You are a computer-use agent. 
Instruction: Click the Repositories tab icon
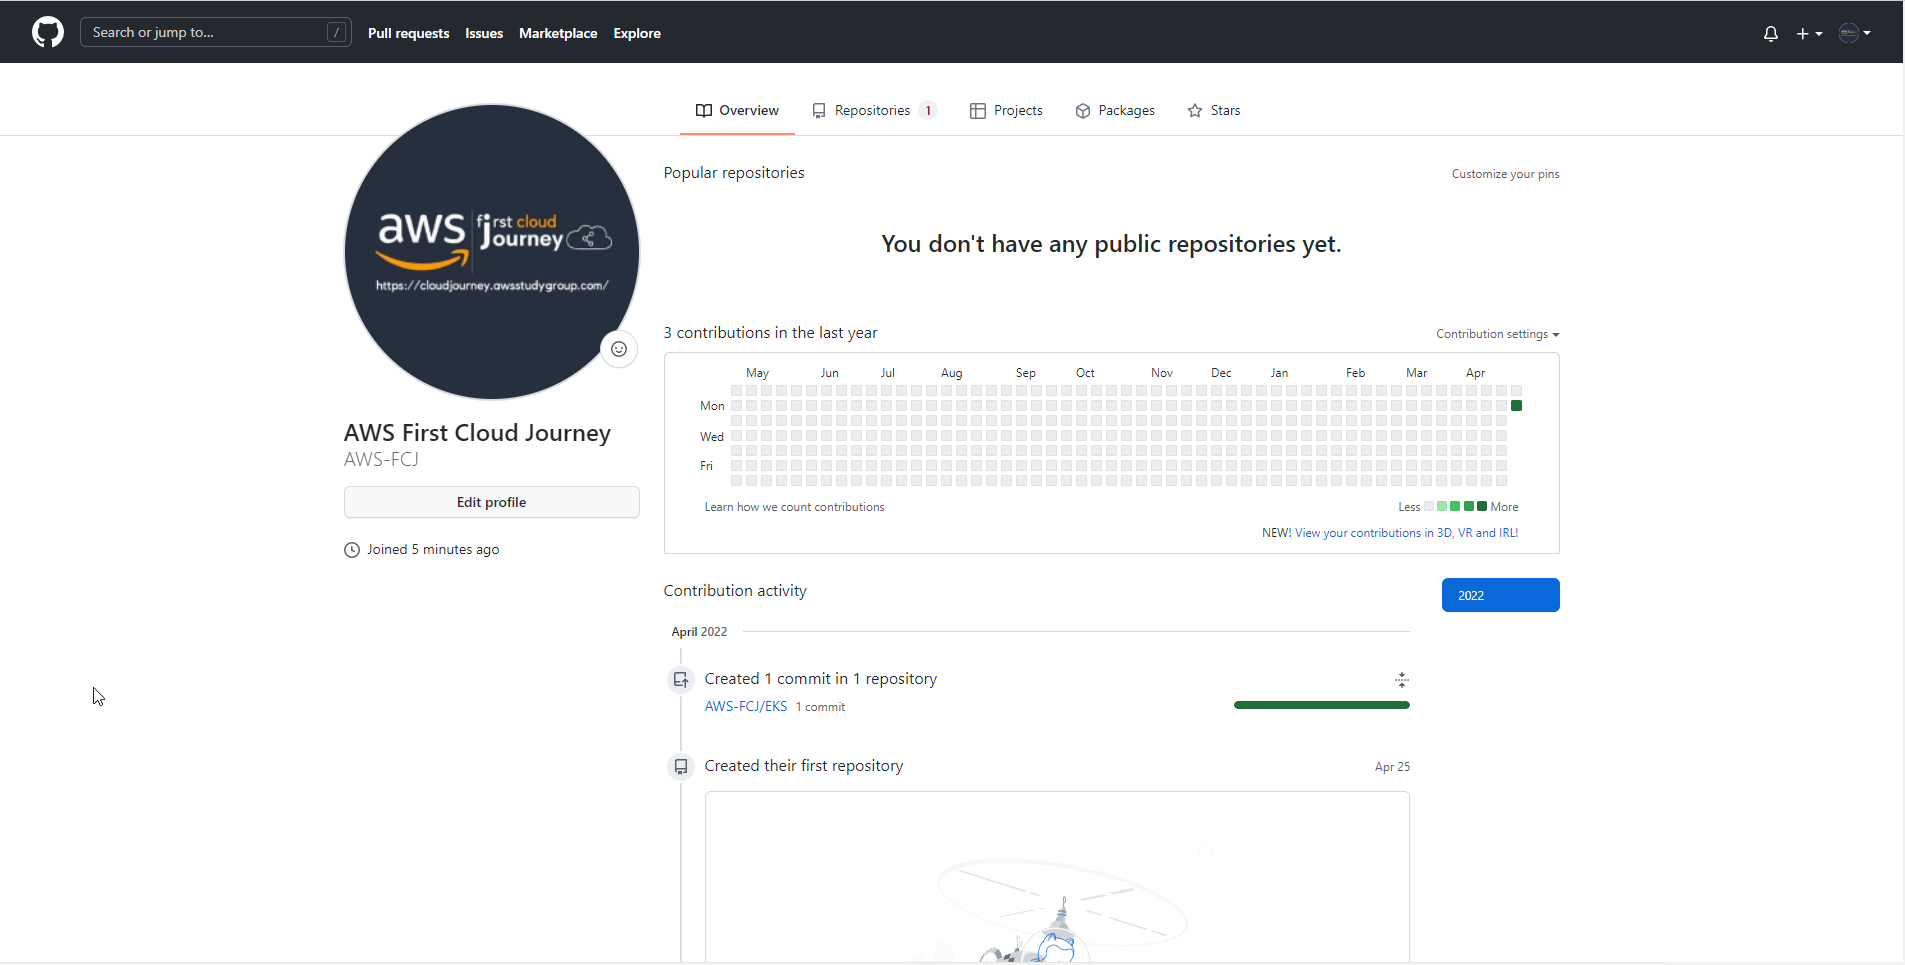[x=819, y=111]
